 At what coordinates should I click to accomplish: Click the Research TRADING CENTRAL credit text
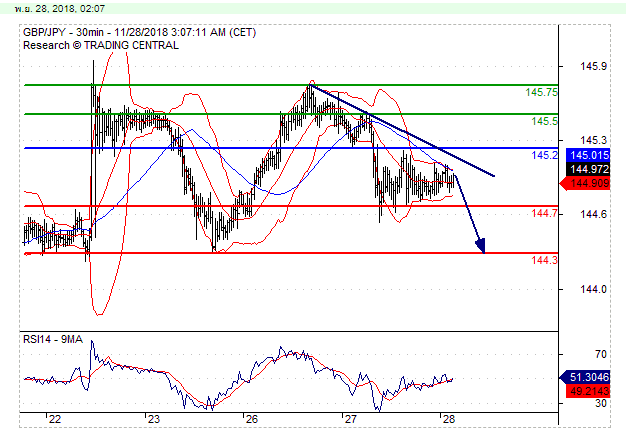click(101, 44)
